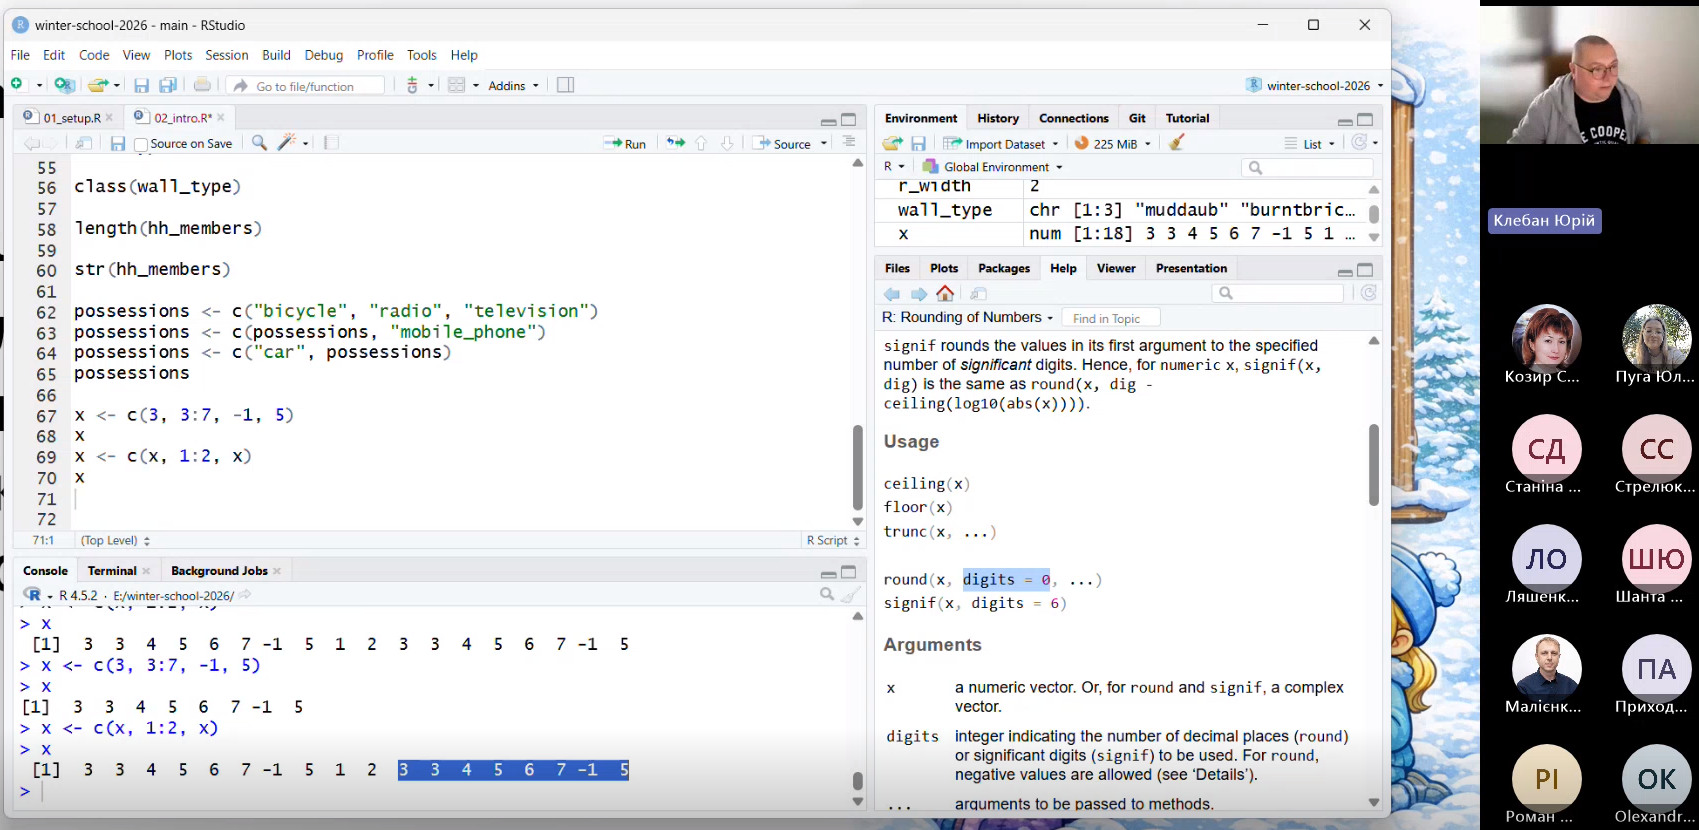Click the Source button in the editor

(783, 144)
